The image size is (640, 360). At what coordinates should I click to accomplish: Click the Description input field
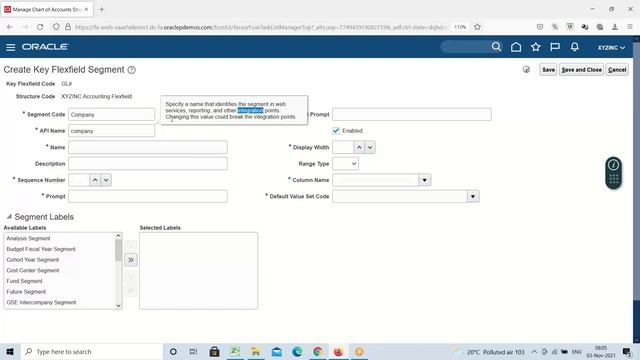pyautogui.click(x=148, y=164)
